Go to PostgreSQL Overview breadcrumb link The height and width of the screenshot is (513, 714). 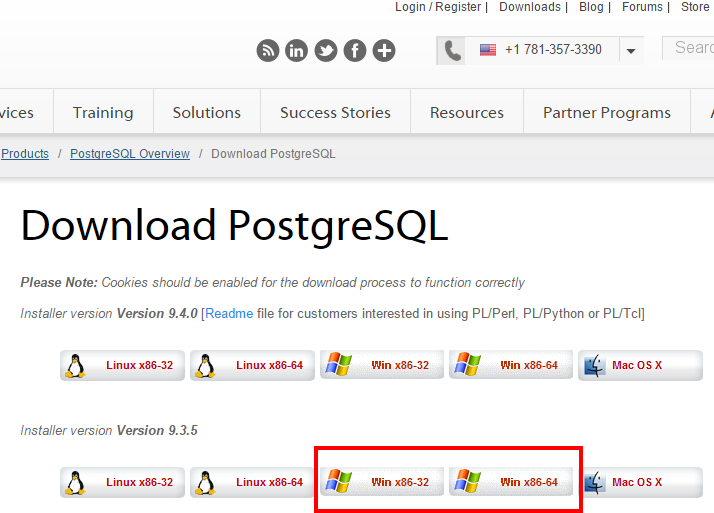(x=130, y=154)
